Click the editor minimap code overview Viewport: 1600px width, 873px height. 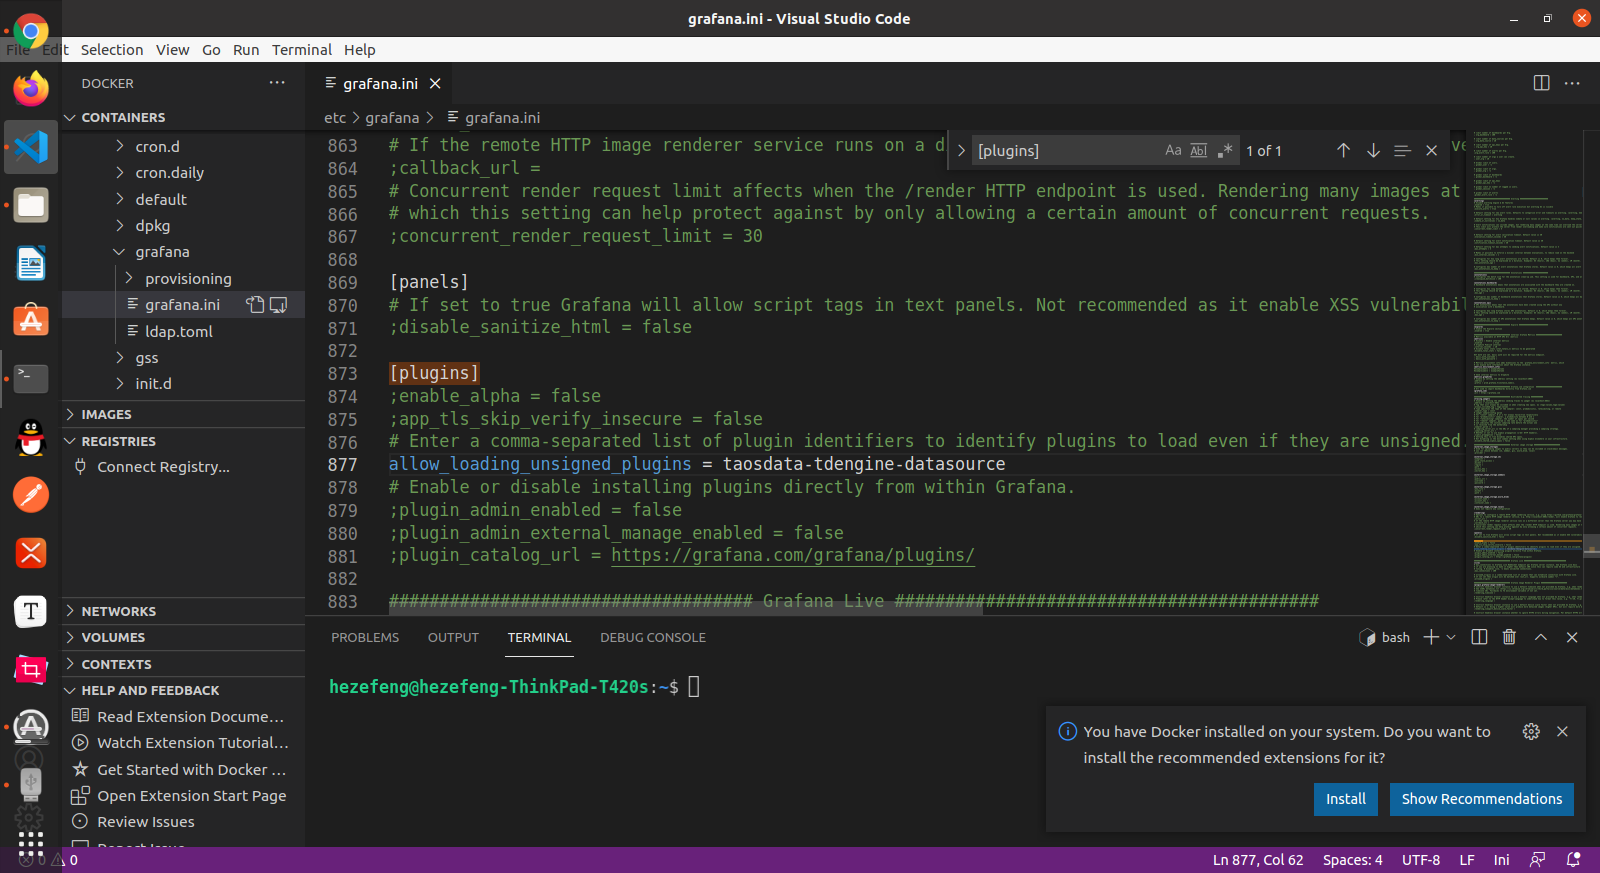(1524, 372)
